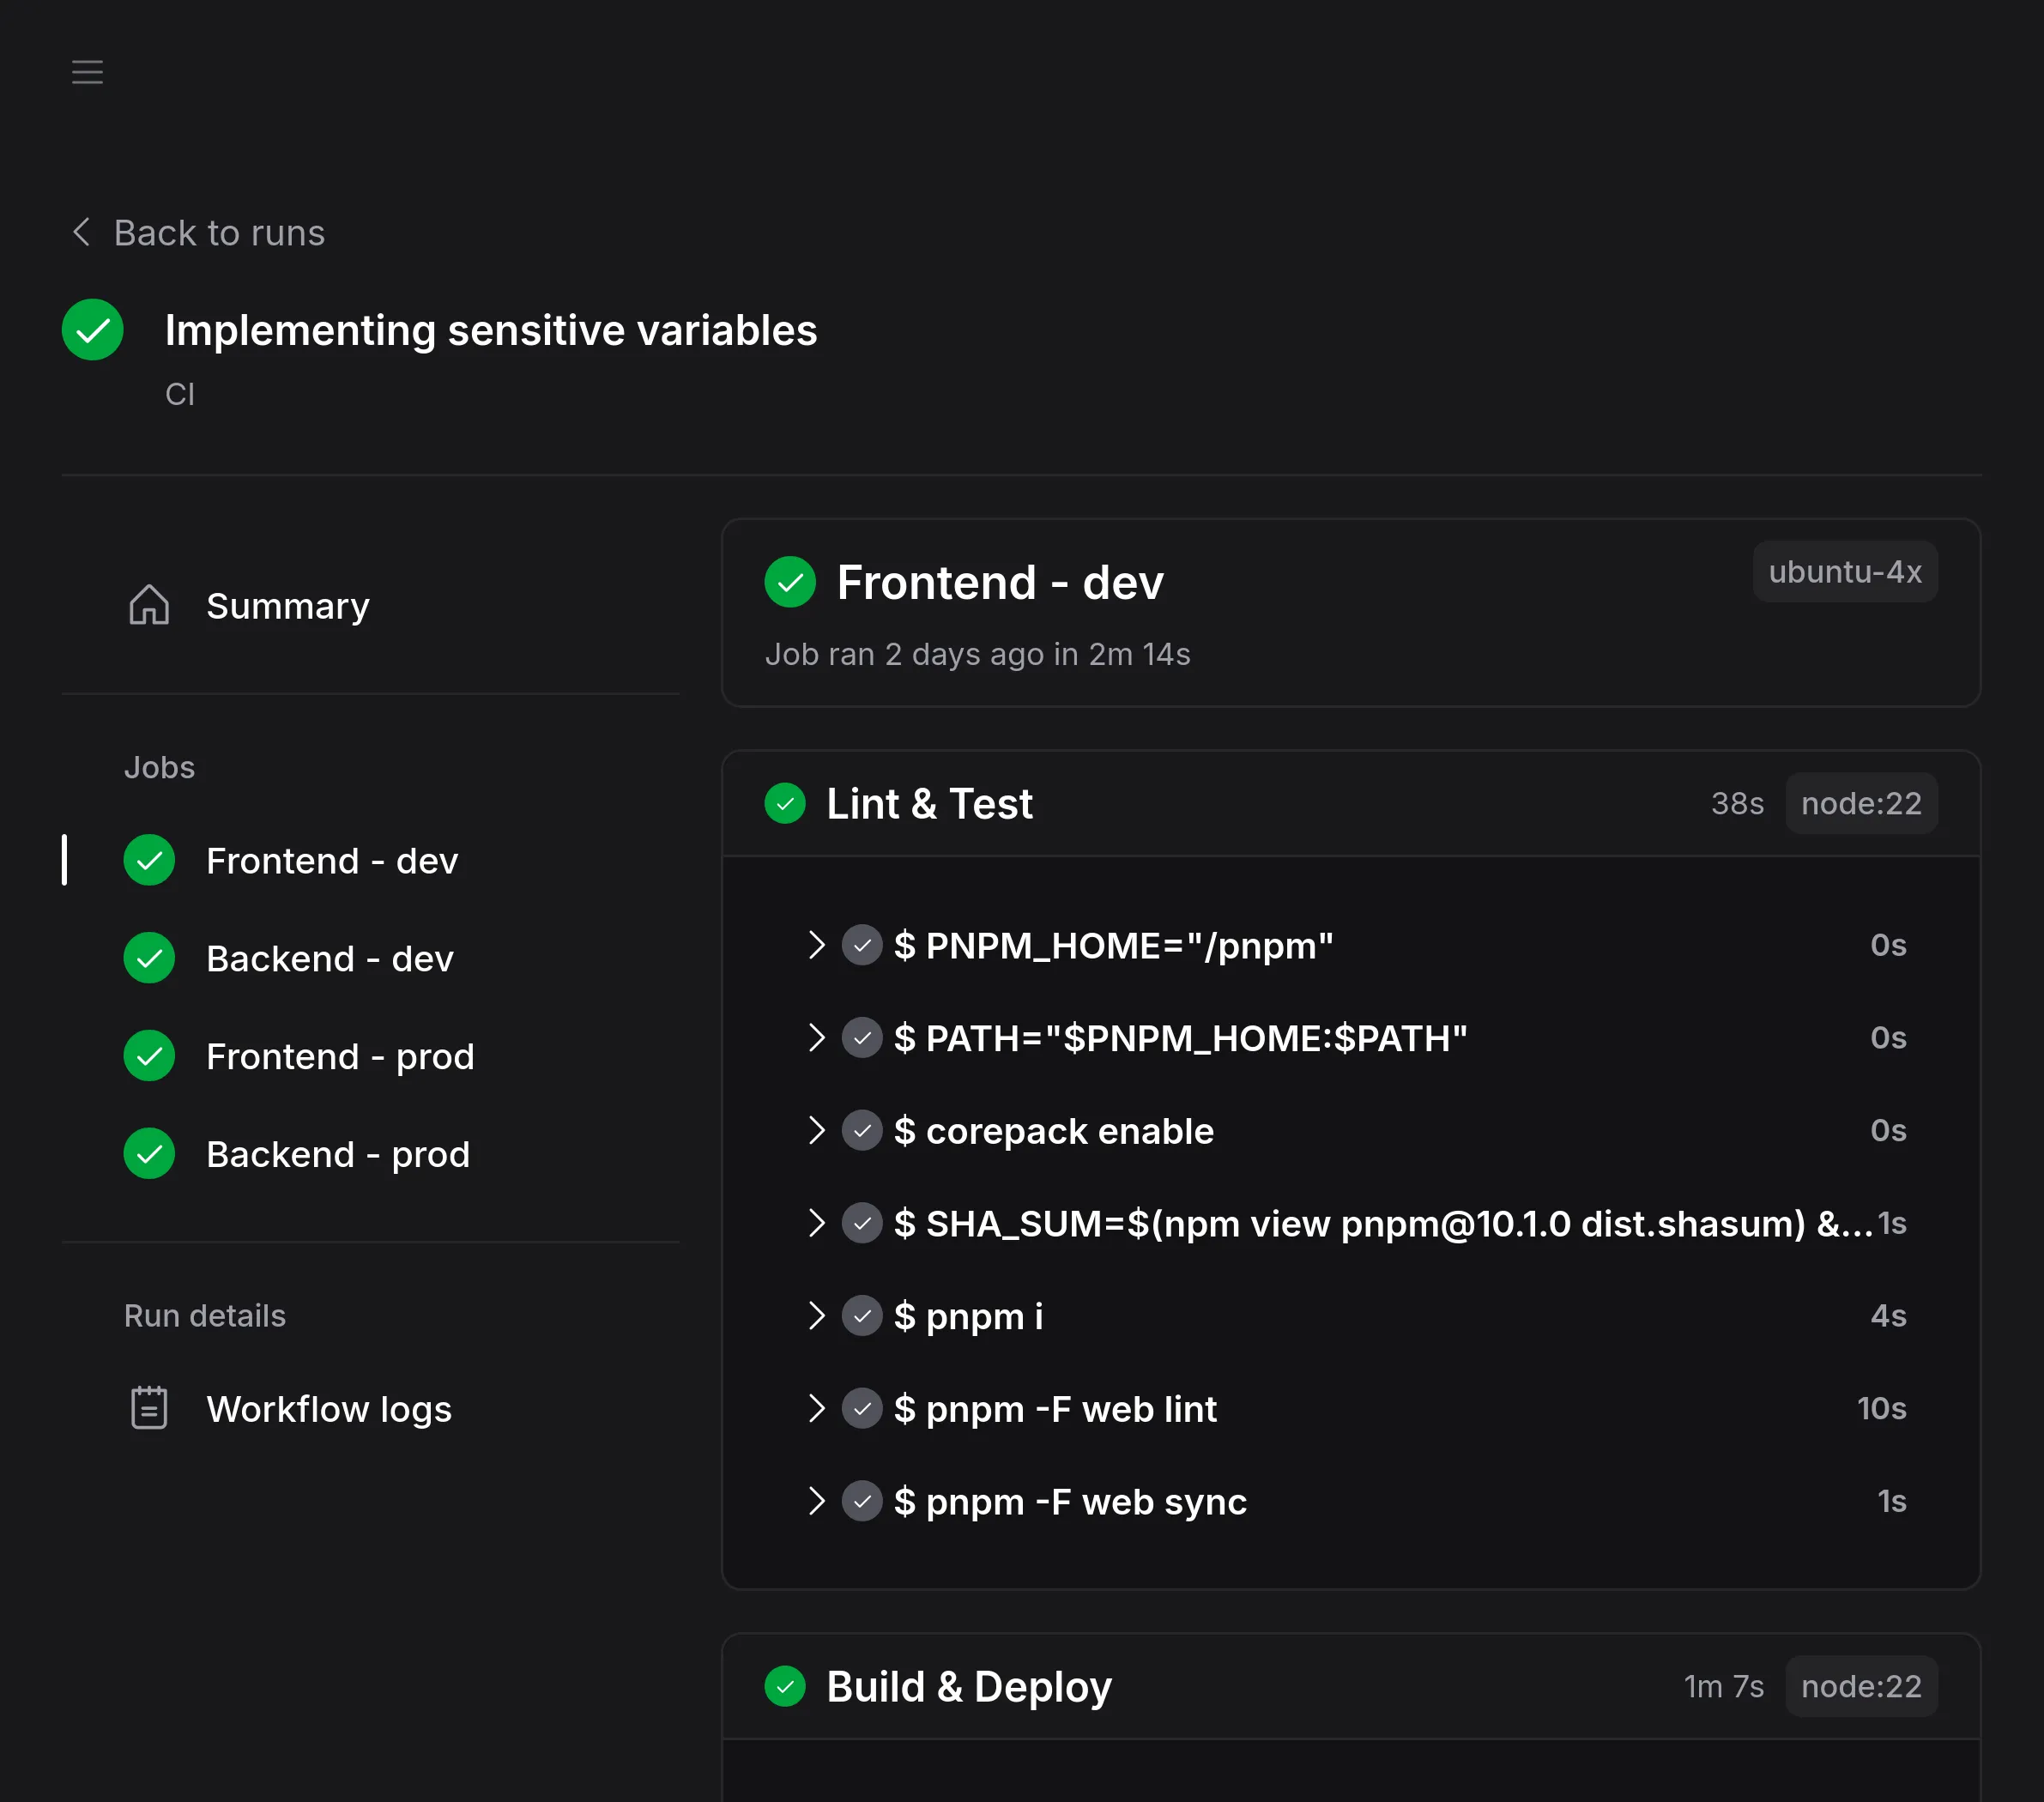This screenshot has height=1802, width=2044.
Task: Open Workflow logs
Action: (329, 1408)
